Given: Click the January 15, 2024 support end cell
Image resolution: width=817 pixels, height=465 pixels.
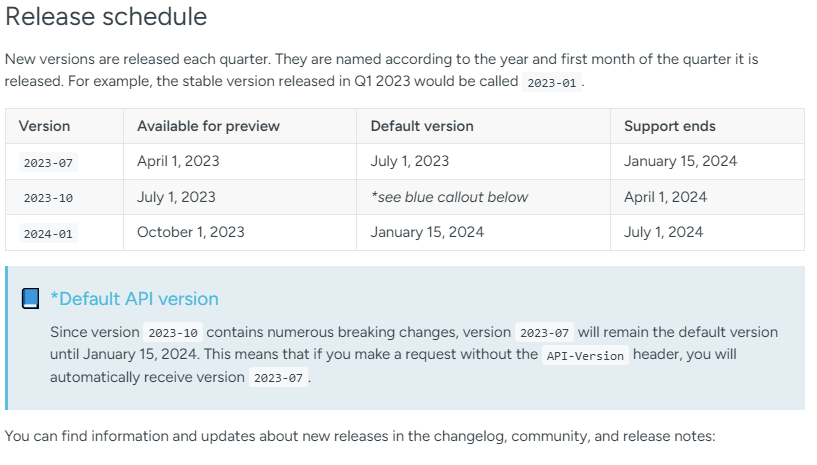Looking at the screenshot, I should coord(680,161).
